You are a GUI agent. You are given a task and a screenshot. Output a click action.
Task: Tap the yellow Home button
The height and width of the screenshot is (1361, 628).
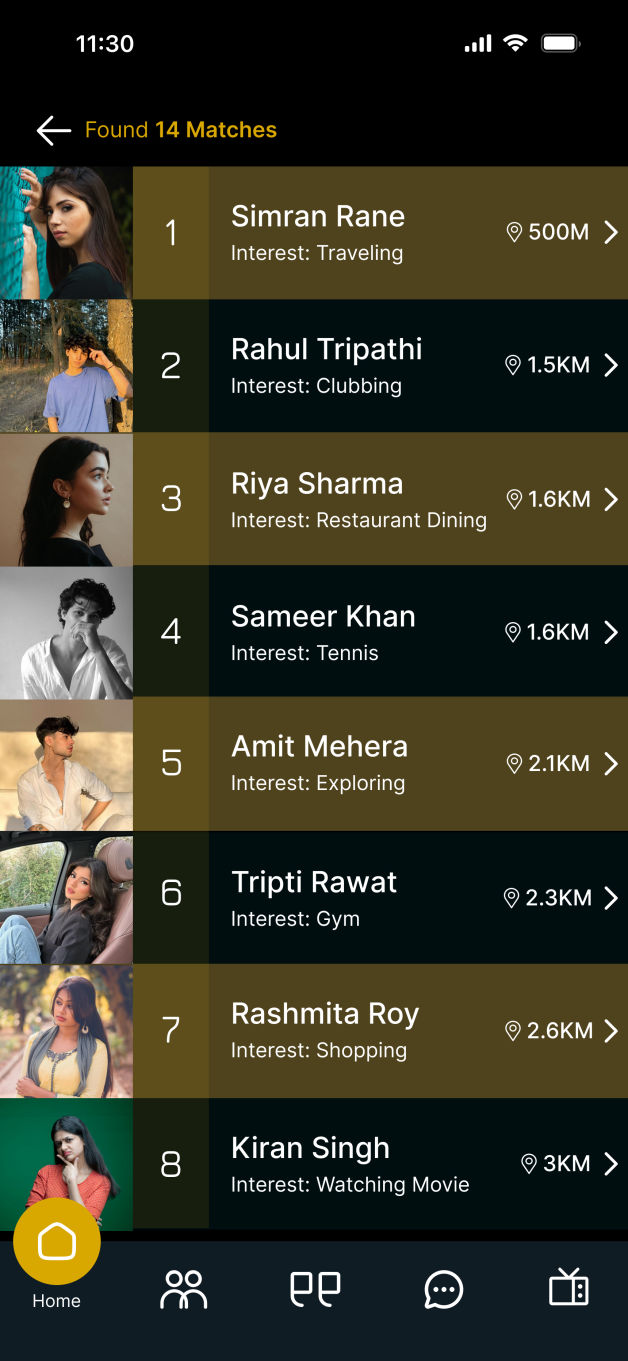tap(57, 1242)
